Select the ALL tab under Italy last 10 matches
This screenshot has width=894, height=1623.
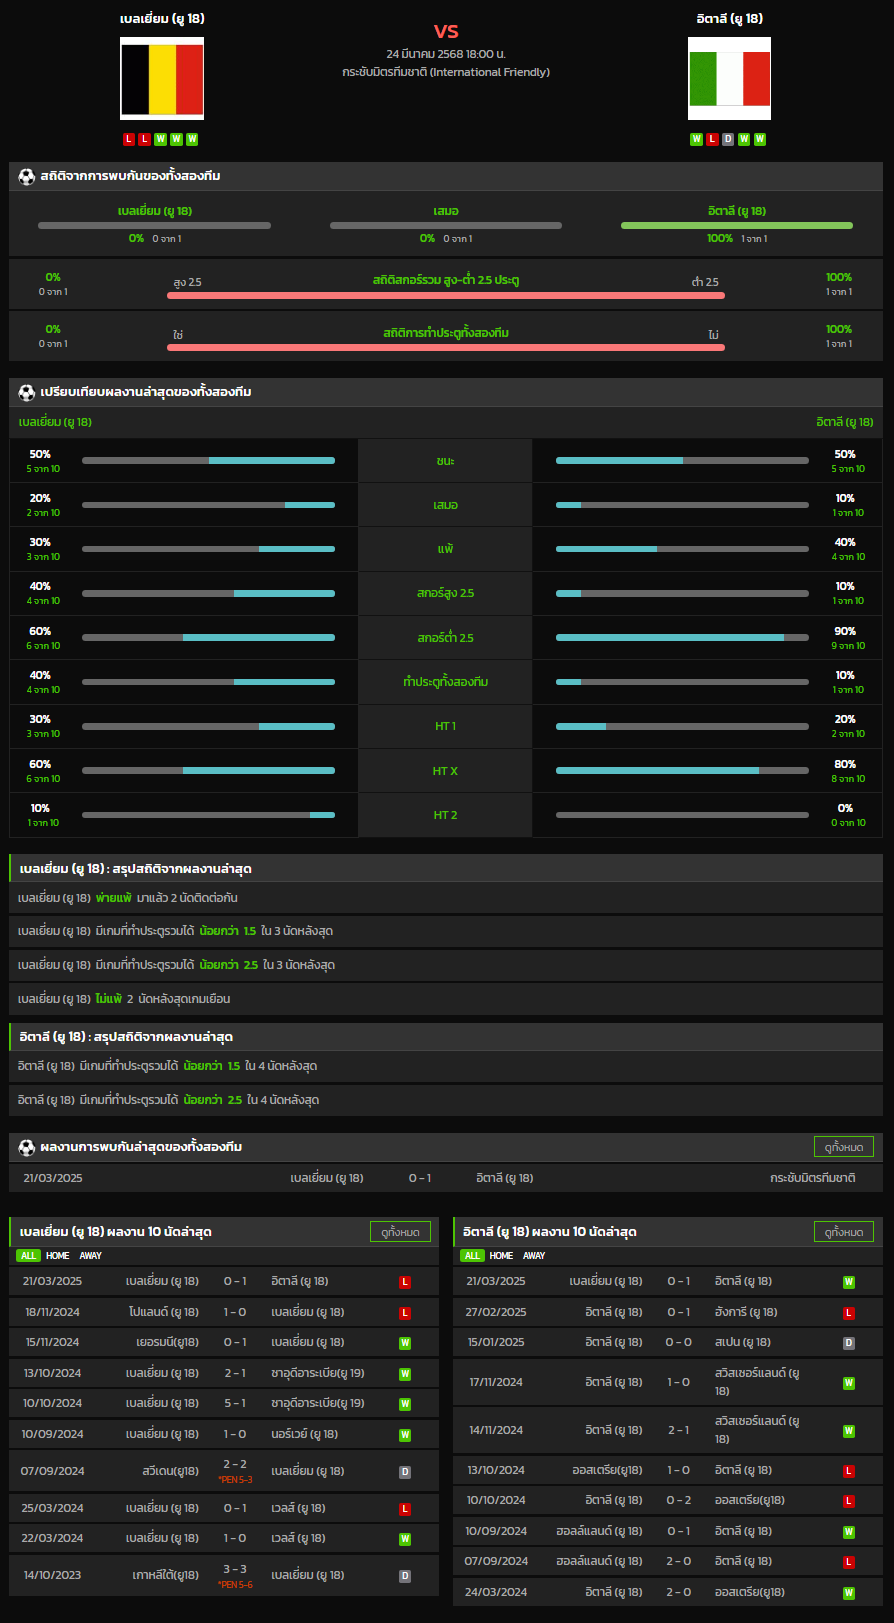tap(472, 1256)
